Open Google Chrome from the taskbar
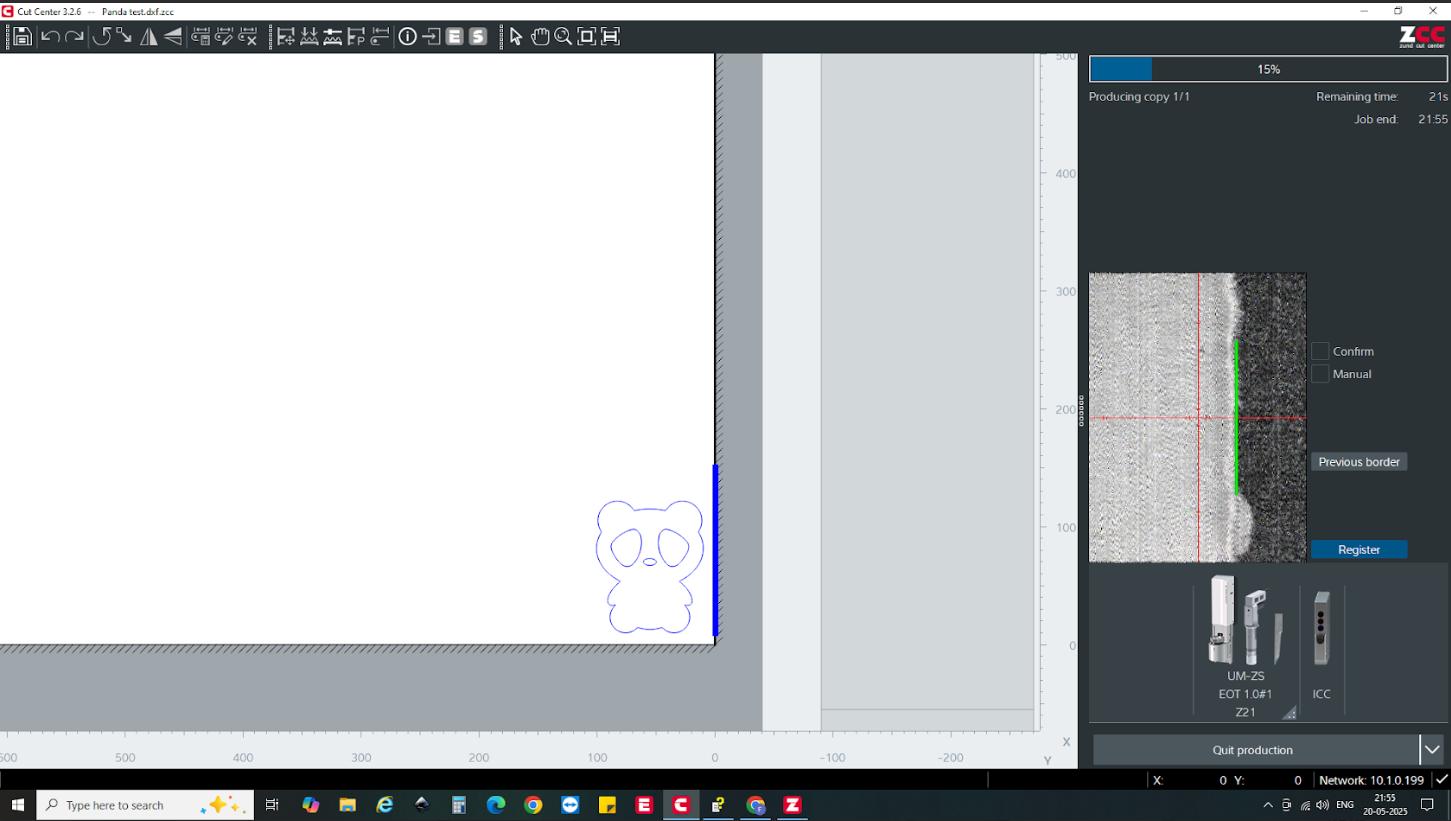This screenshot has height=821, width=1451. [x=533, y=805]
